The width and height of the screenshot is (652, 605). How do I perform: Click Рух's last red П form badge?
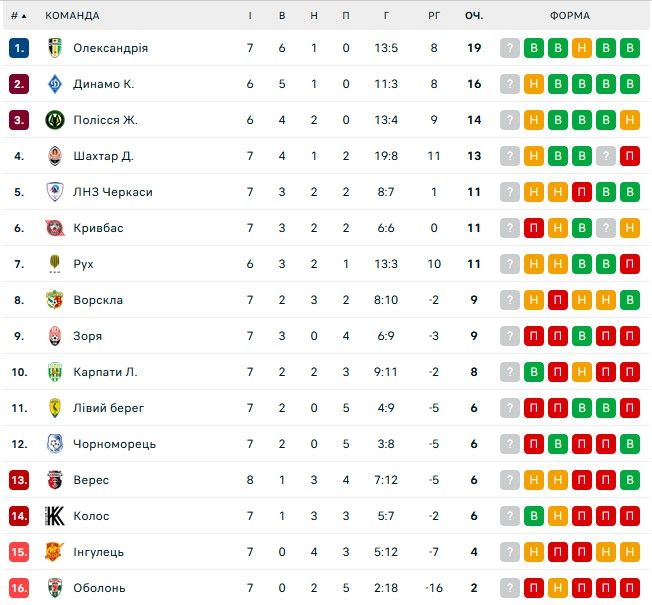(629, 264)
